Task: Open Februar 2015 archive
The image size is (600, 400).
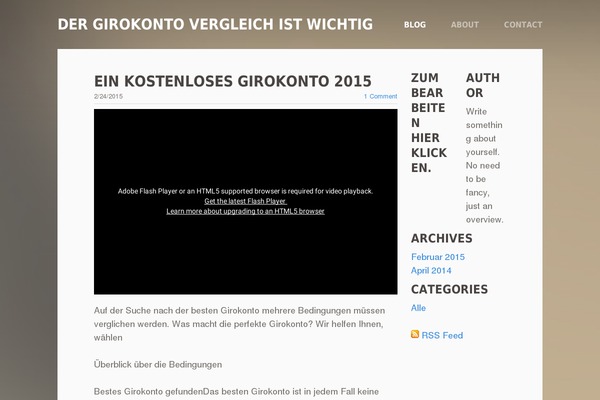Action: click(x=438, y=257)
